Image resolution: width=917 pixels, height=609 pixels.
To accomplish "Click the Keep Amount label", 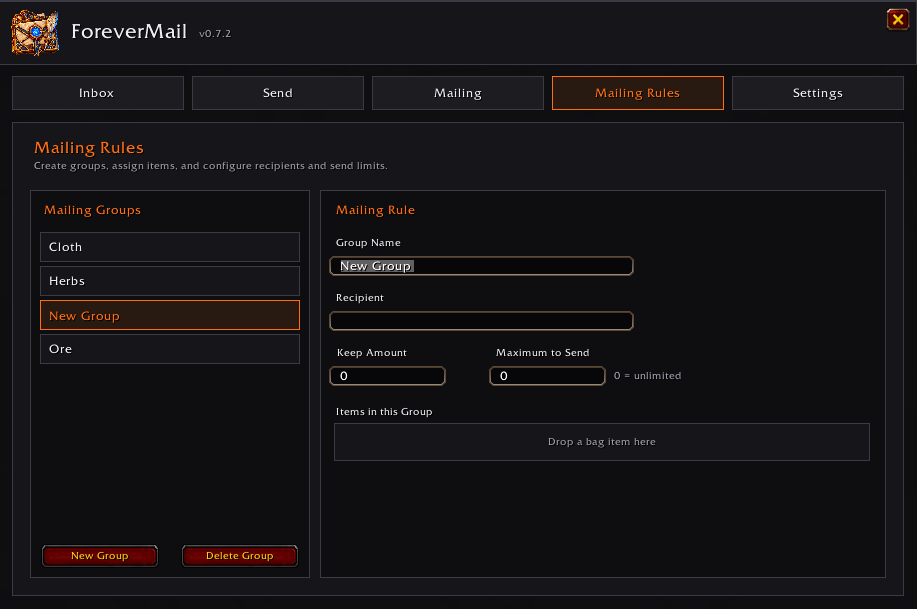I will coord(372,353).
